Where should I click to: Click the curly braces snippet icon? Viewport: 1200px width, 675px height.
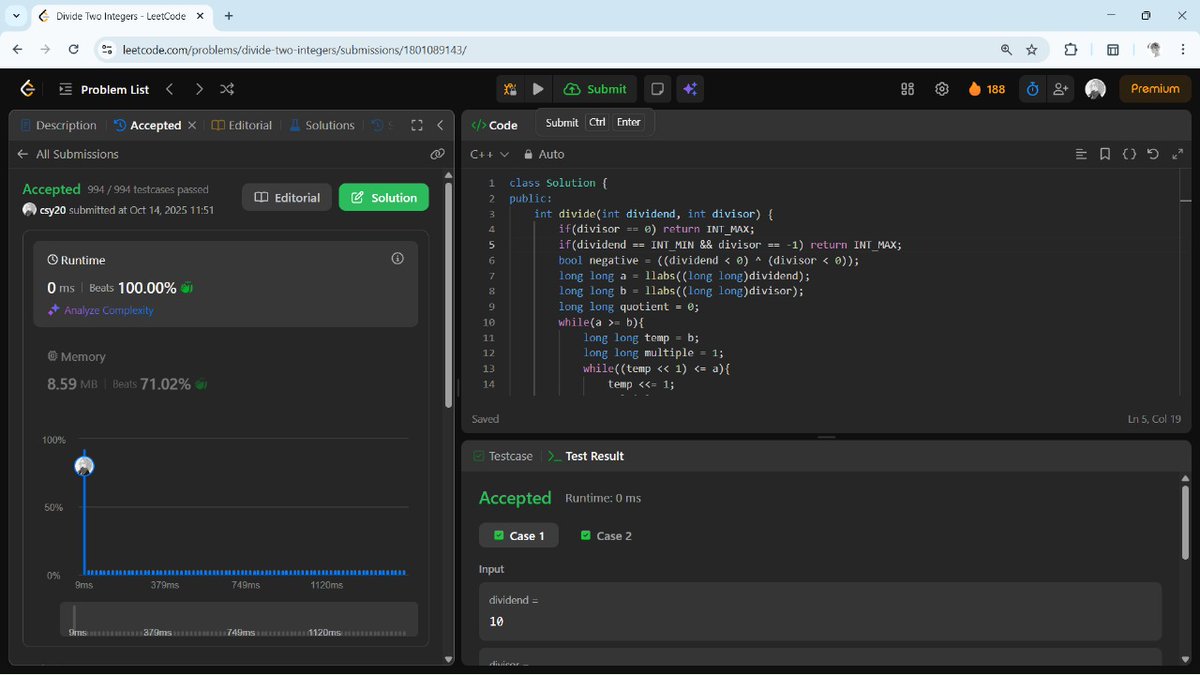(x=1129, y=154)
